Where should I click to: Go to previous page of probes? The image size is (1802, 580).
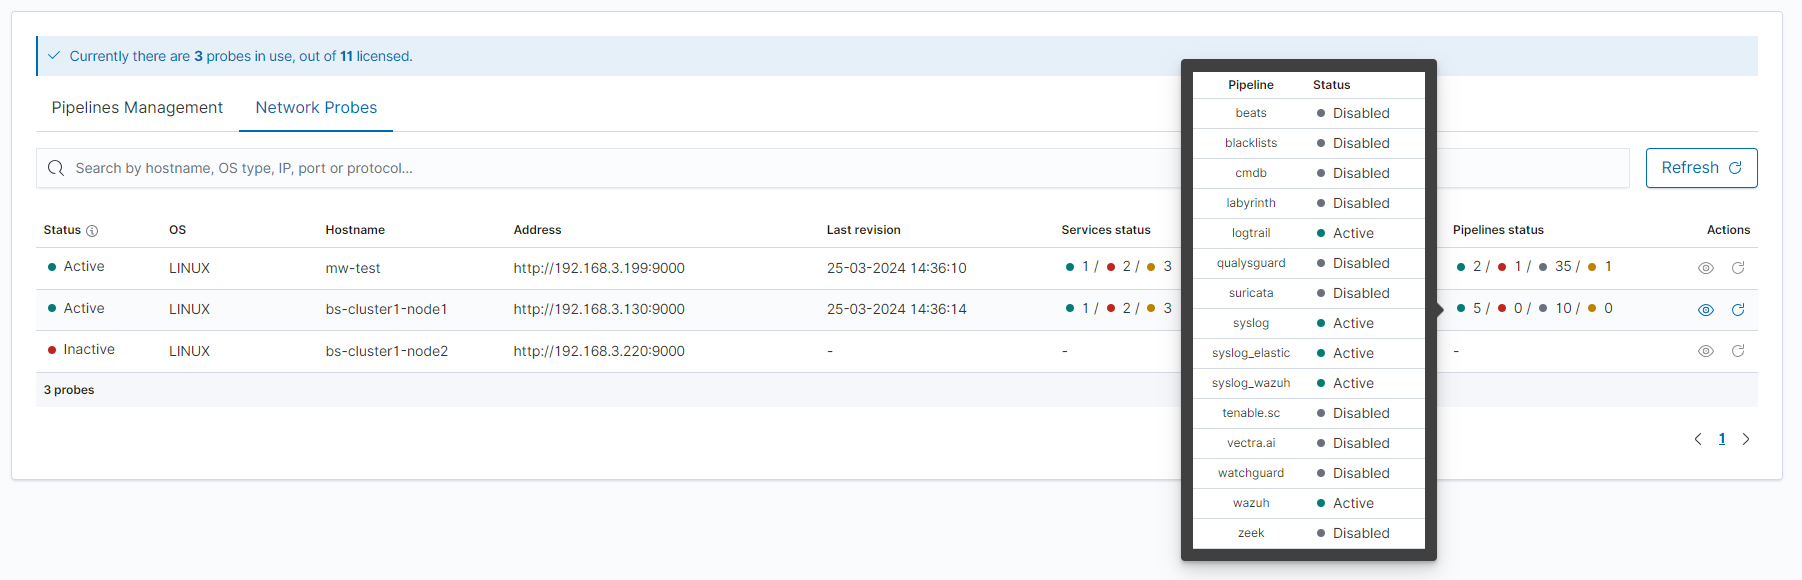pos(1698,439)
